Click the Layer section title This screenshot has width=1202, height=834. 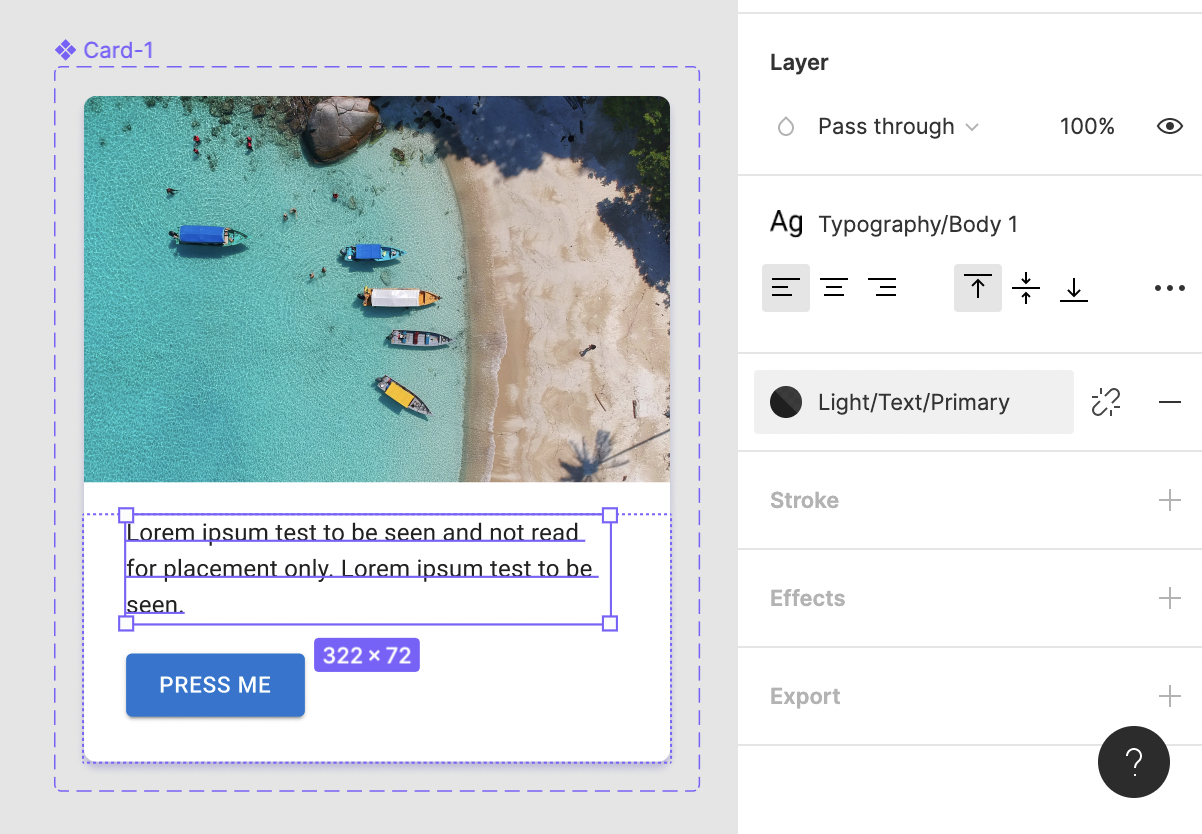tap(799, 62)
